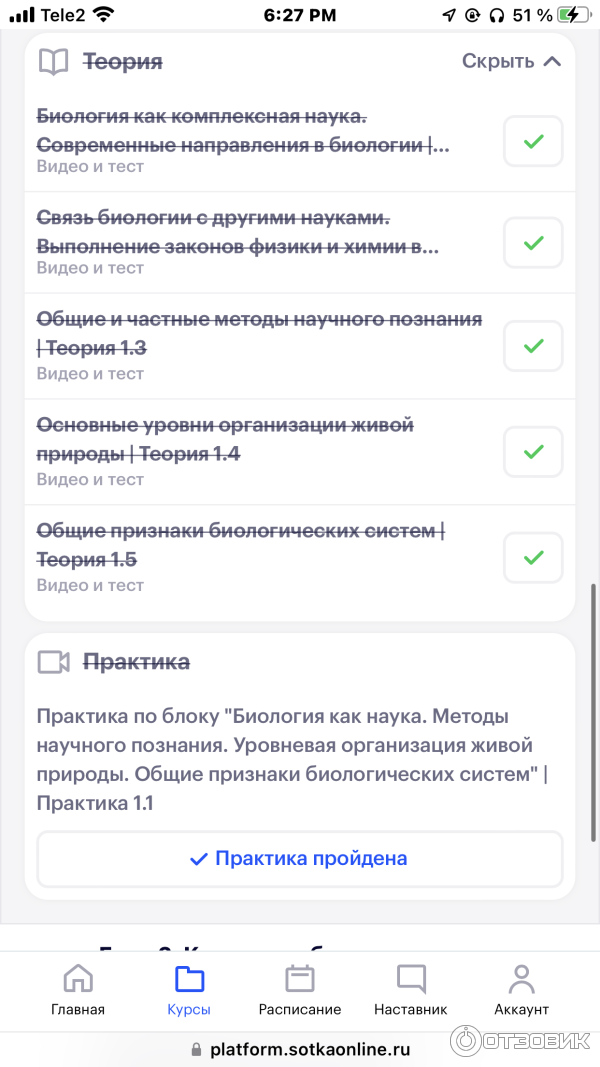Open the Аккаунт profile icon

(521, 978)
